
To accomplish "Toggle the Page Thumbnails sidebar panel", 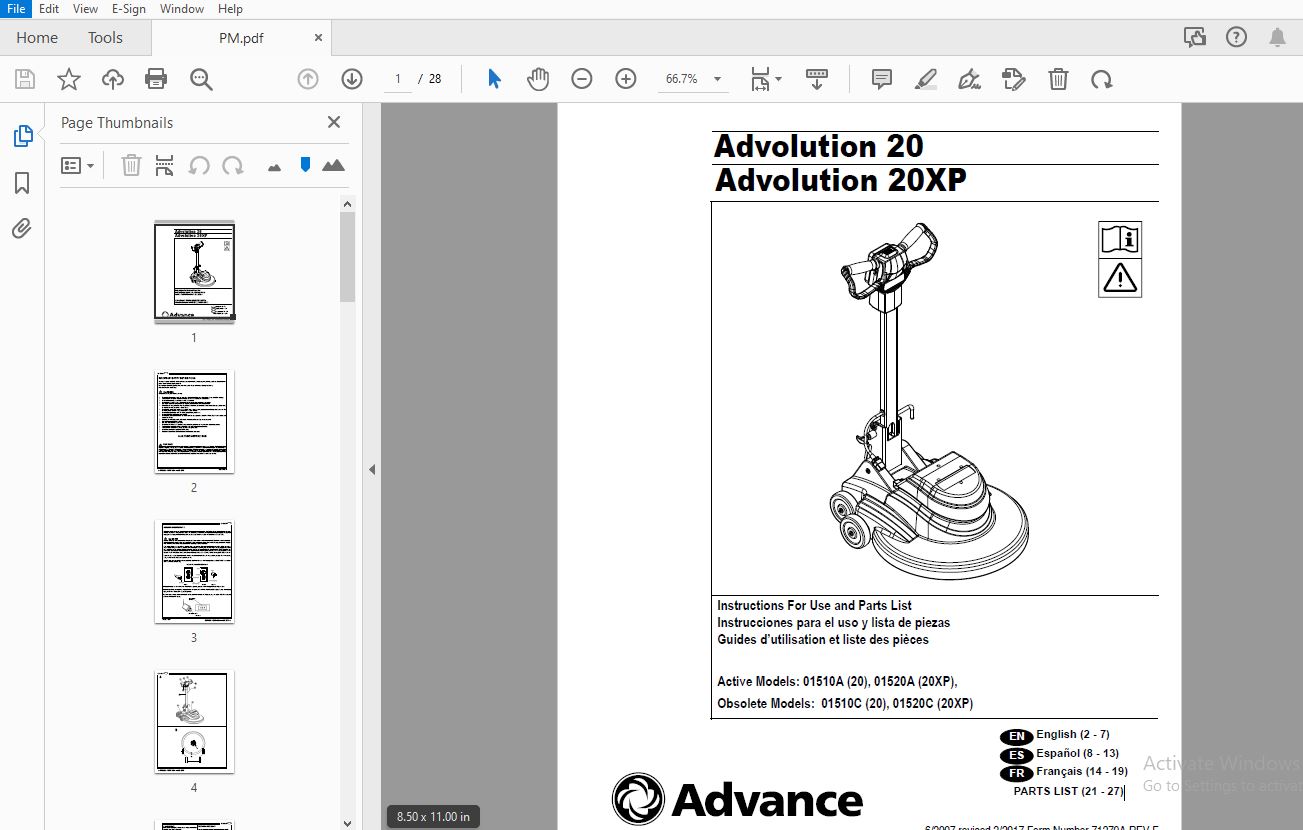I will [22, 135].
